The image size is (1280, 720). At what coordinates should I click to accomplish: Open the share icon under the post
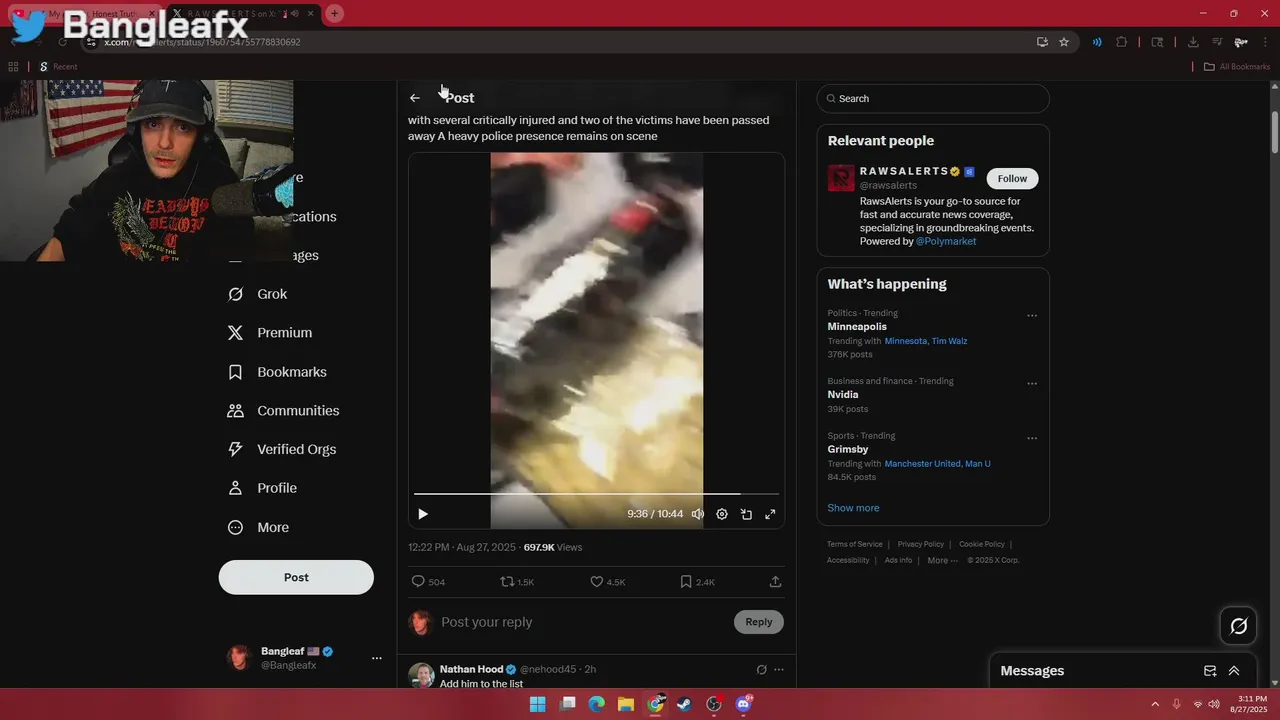775,582
